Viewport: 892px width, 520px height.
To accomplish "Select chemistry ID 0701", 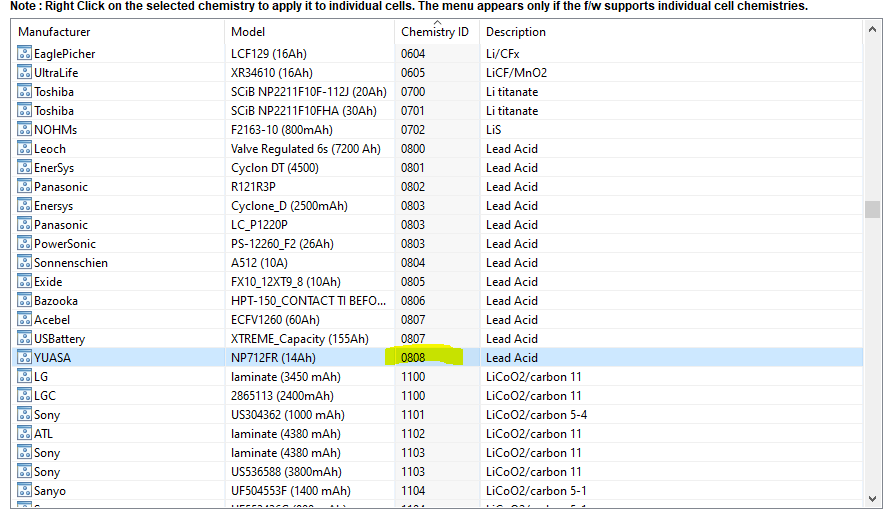I will point(413,111).
